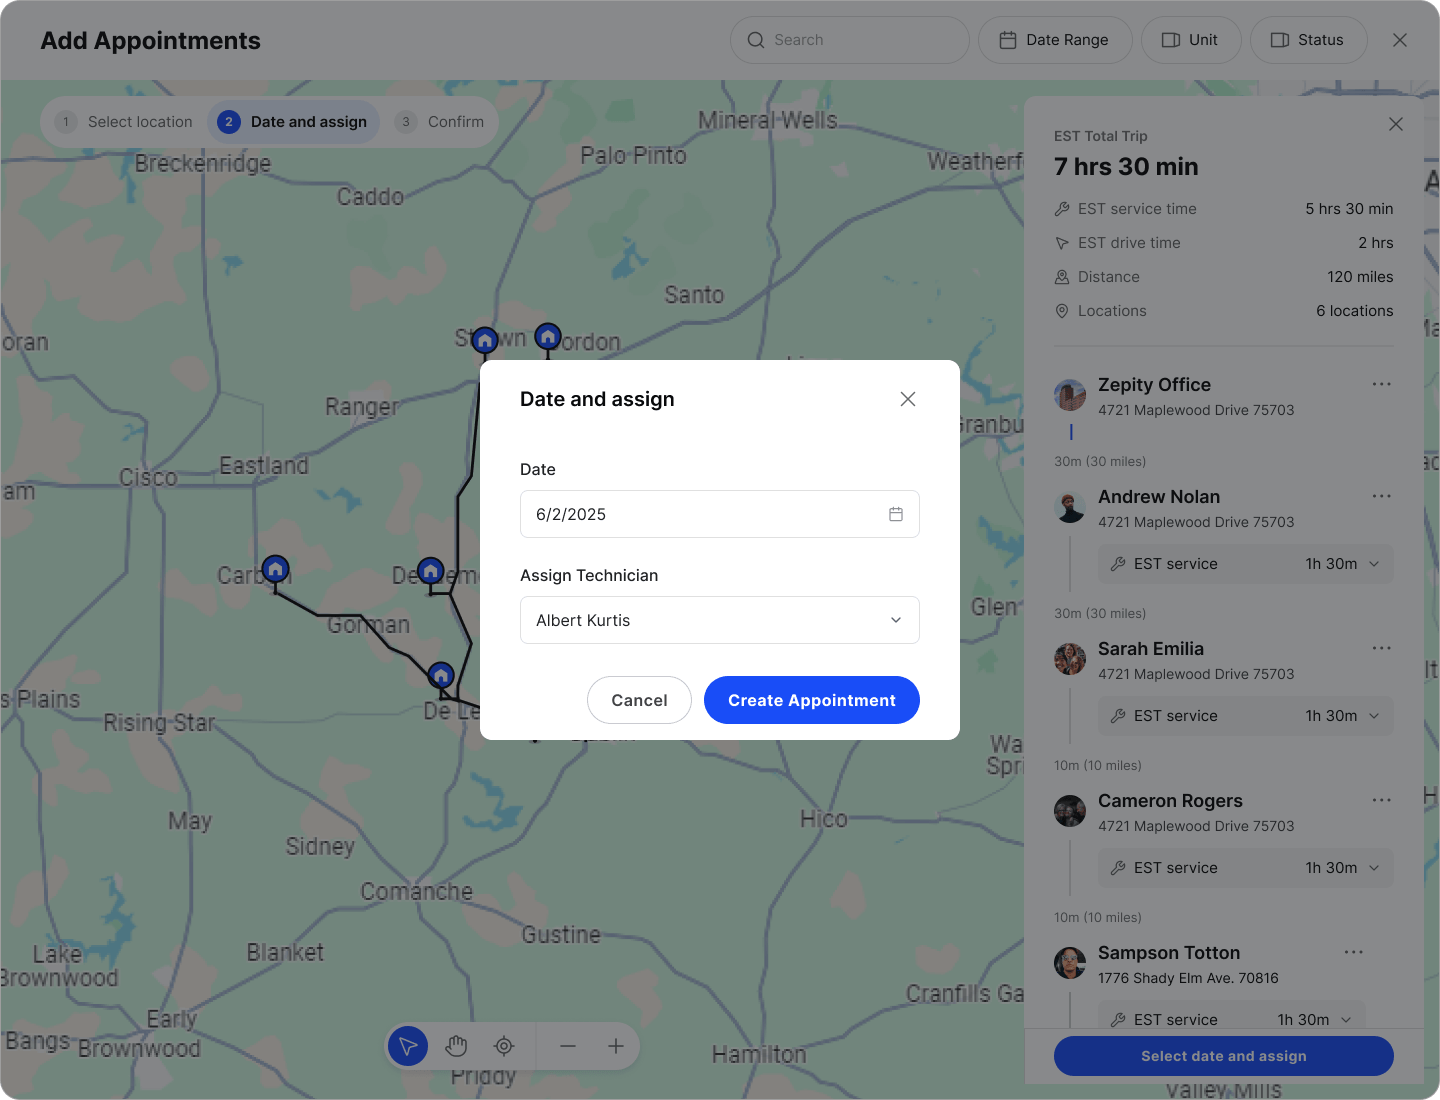Open calendar icon in Date field

tap(896, 514)
